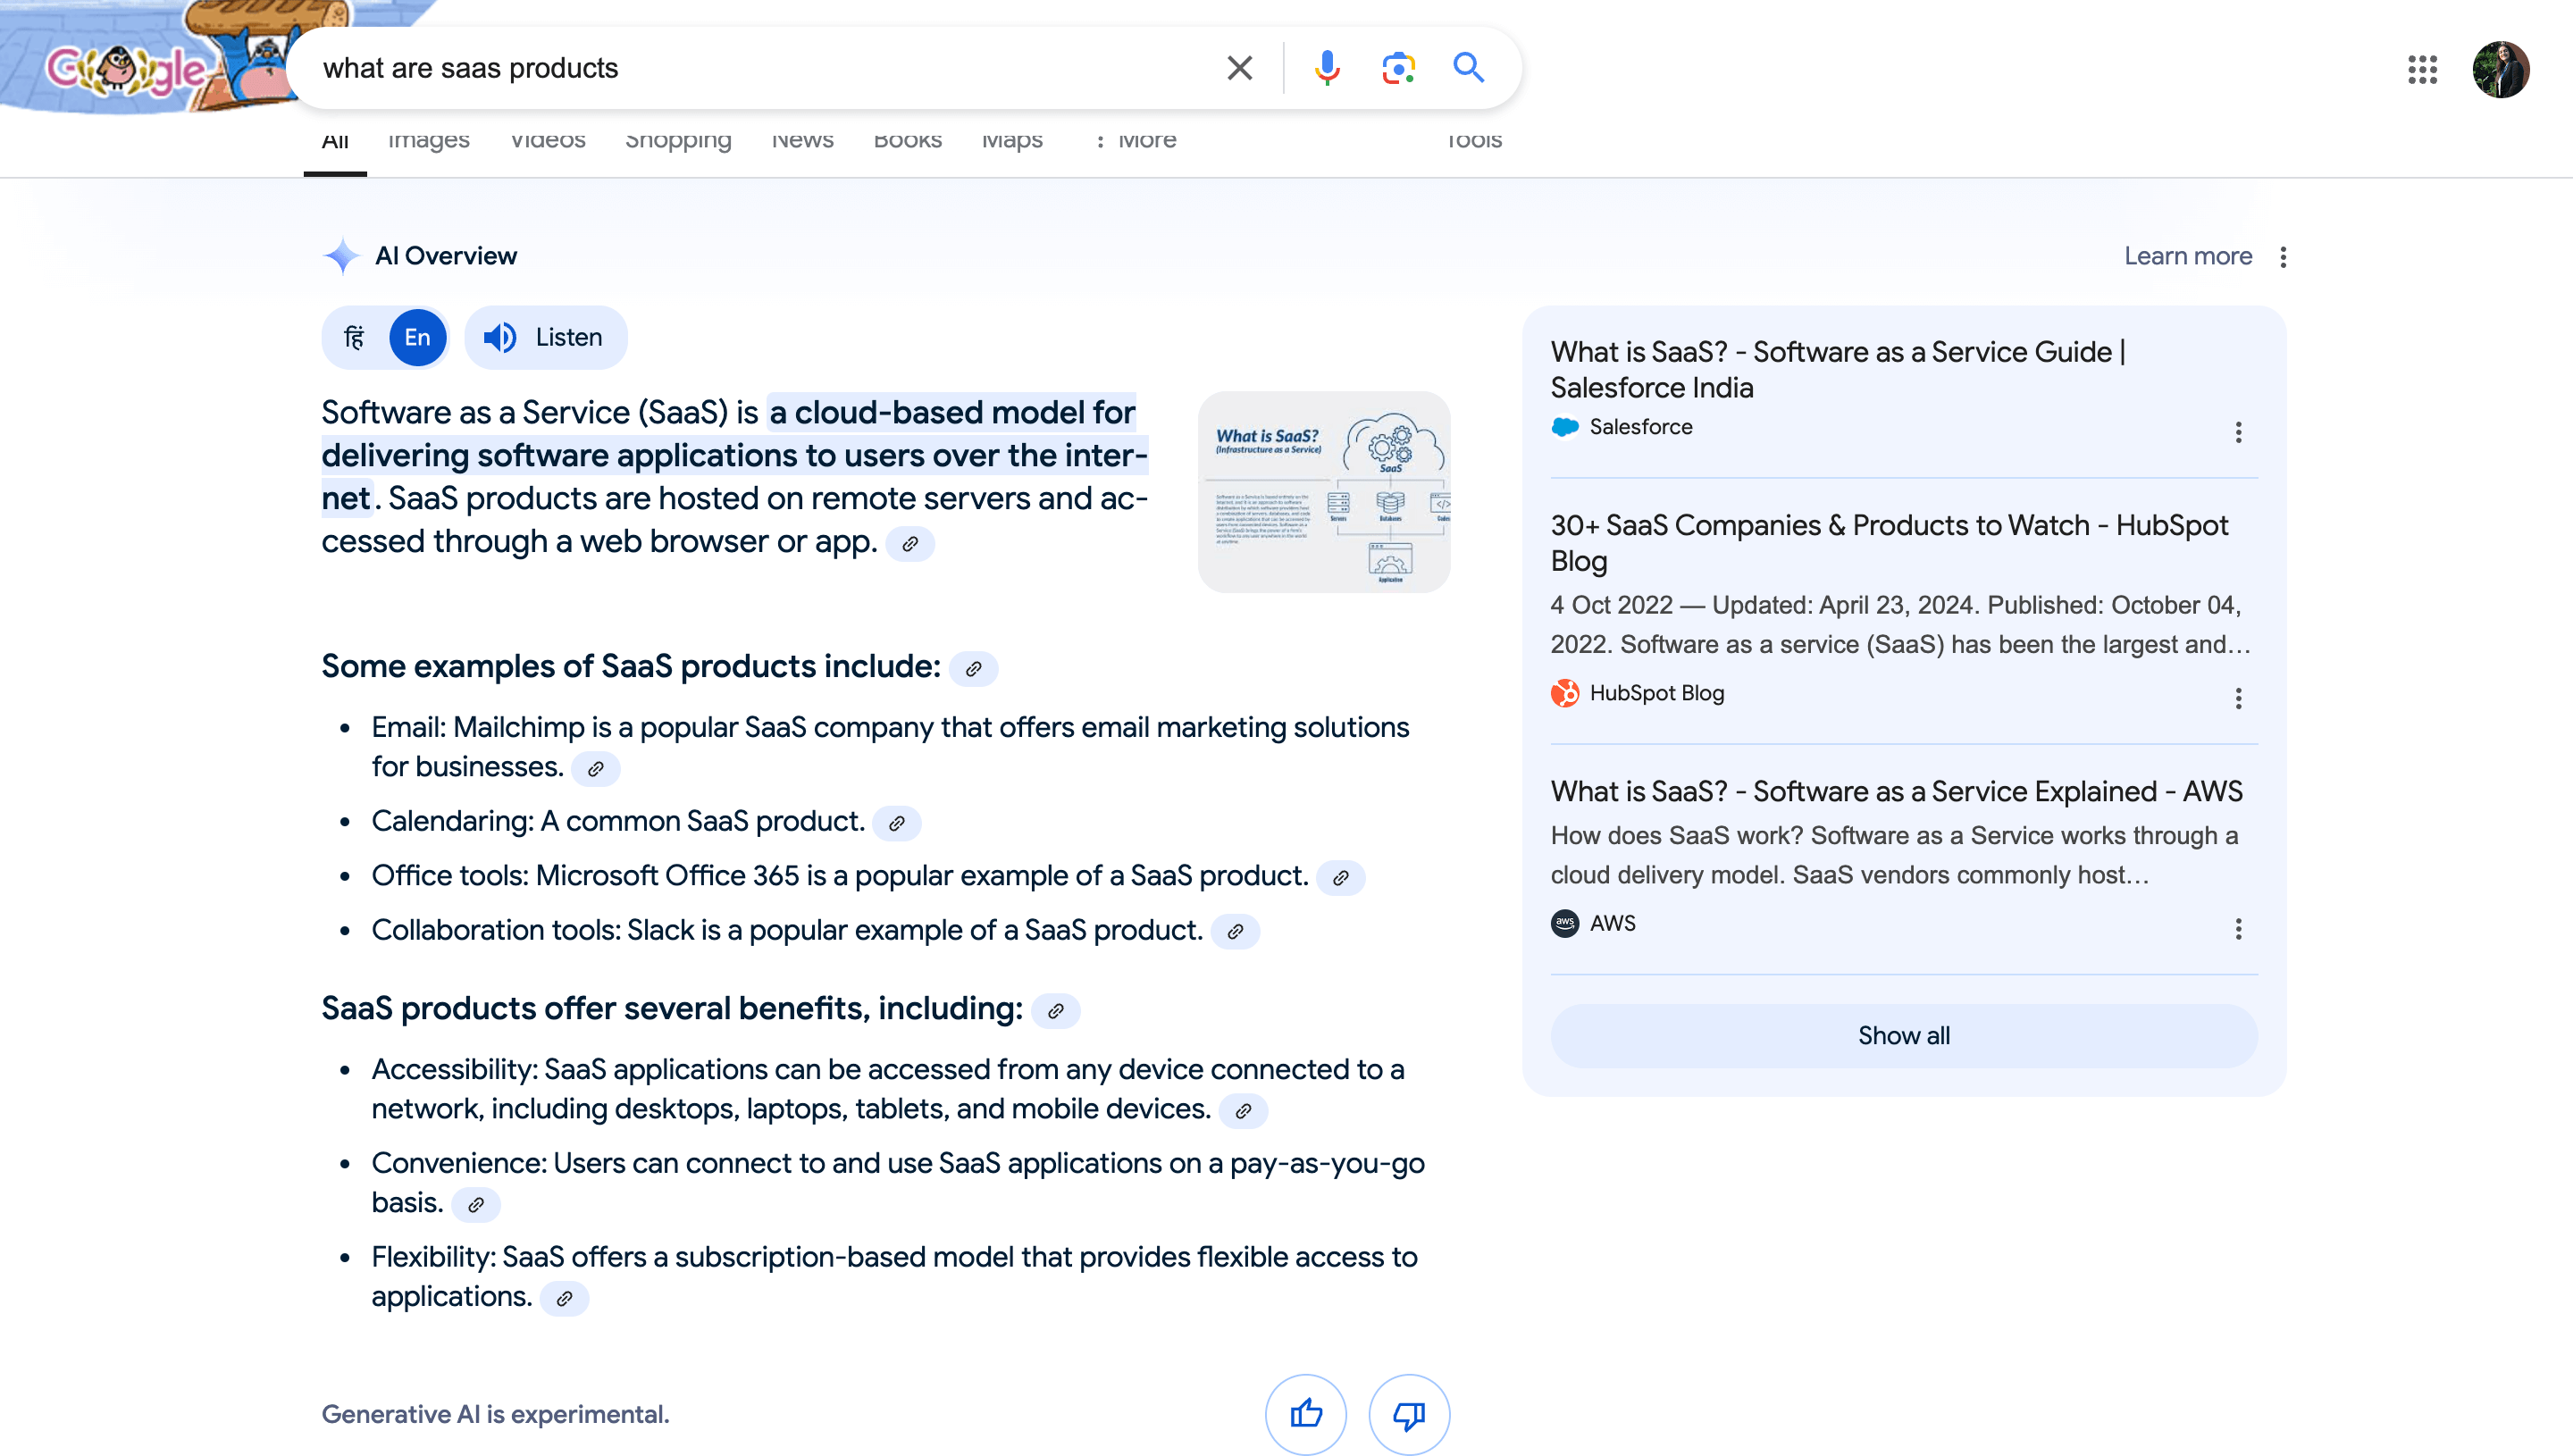The image size is (2573, 1456).
Task: Open options menu for the Salesforce result
Action: 2239,432
